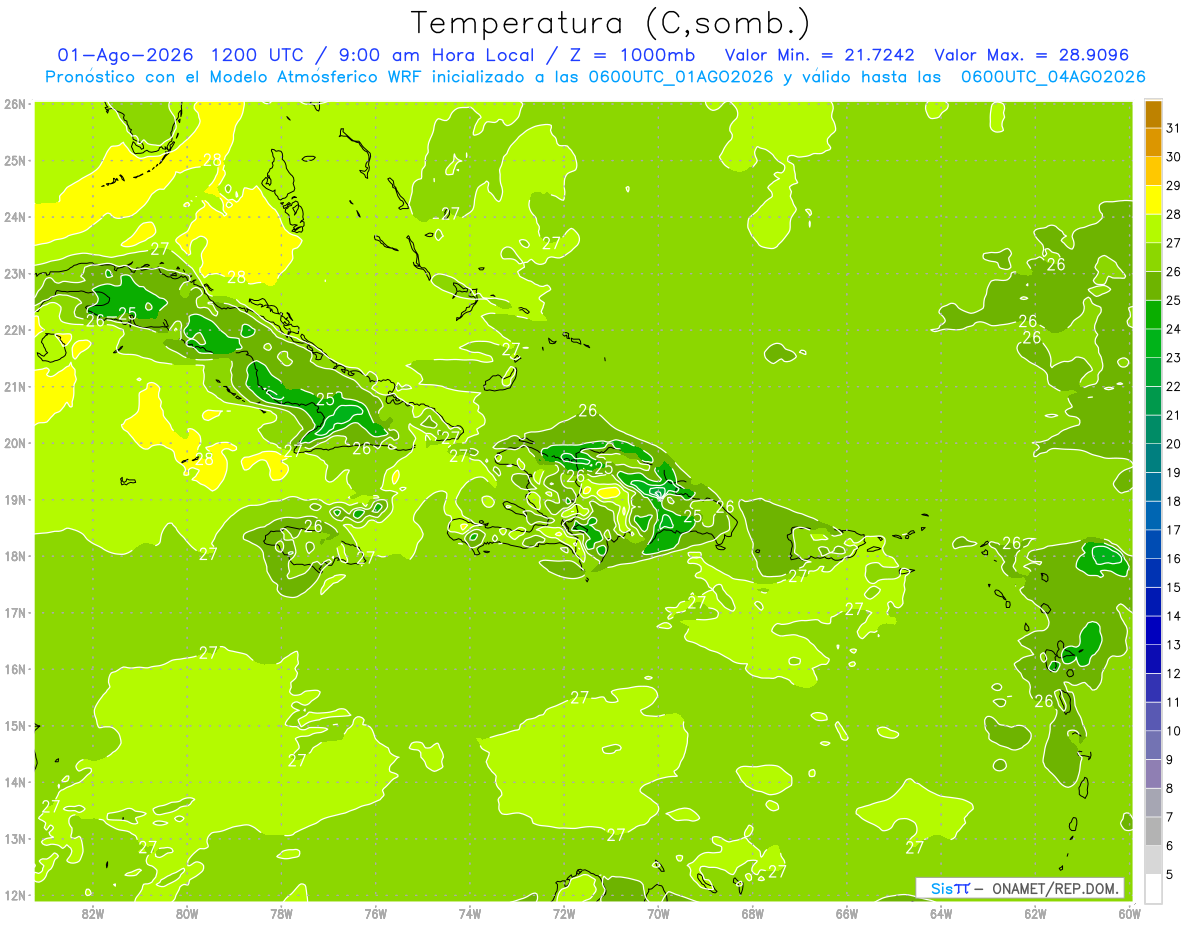Viewport: 1200px width, 927px height.
Task: Click the "23N" latitude axis label
Action: pos(15,274)
